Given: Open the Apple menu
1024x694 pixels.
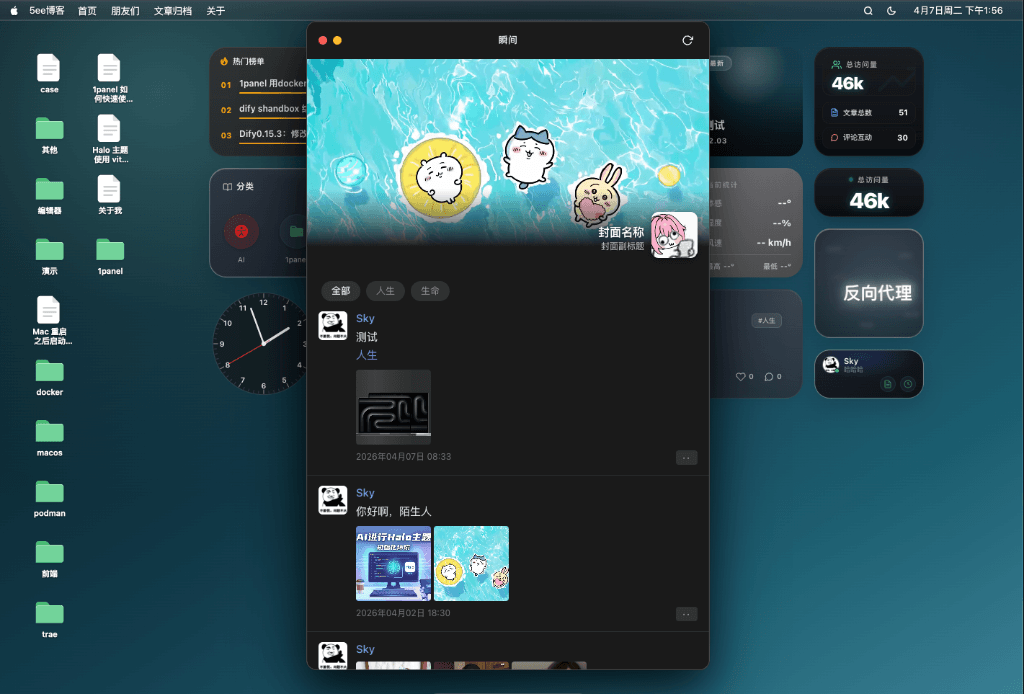Looking at the screenshot, I should (x=14, y=11).
